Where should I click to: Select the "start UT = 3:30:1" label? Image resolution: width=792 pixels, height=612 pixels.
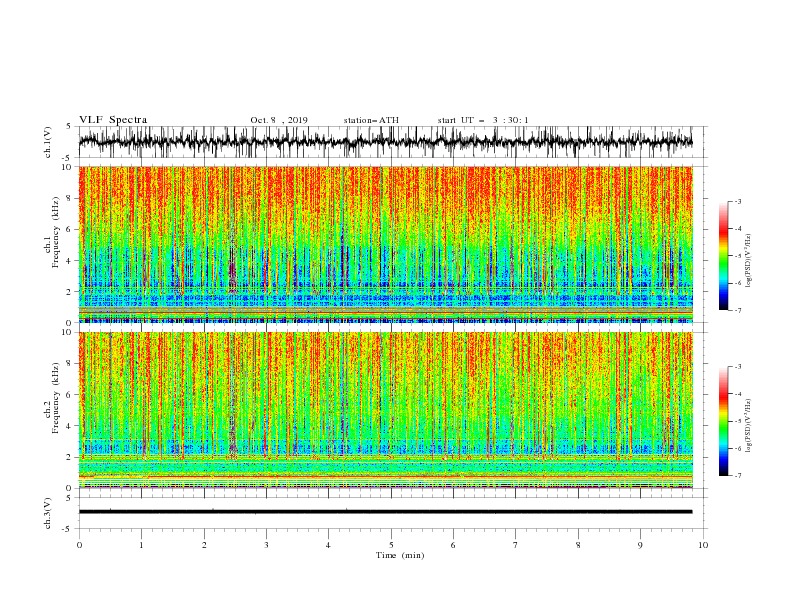483,120
